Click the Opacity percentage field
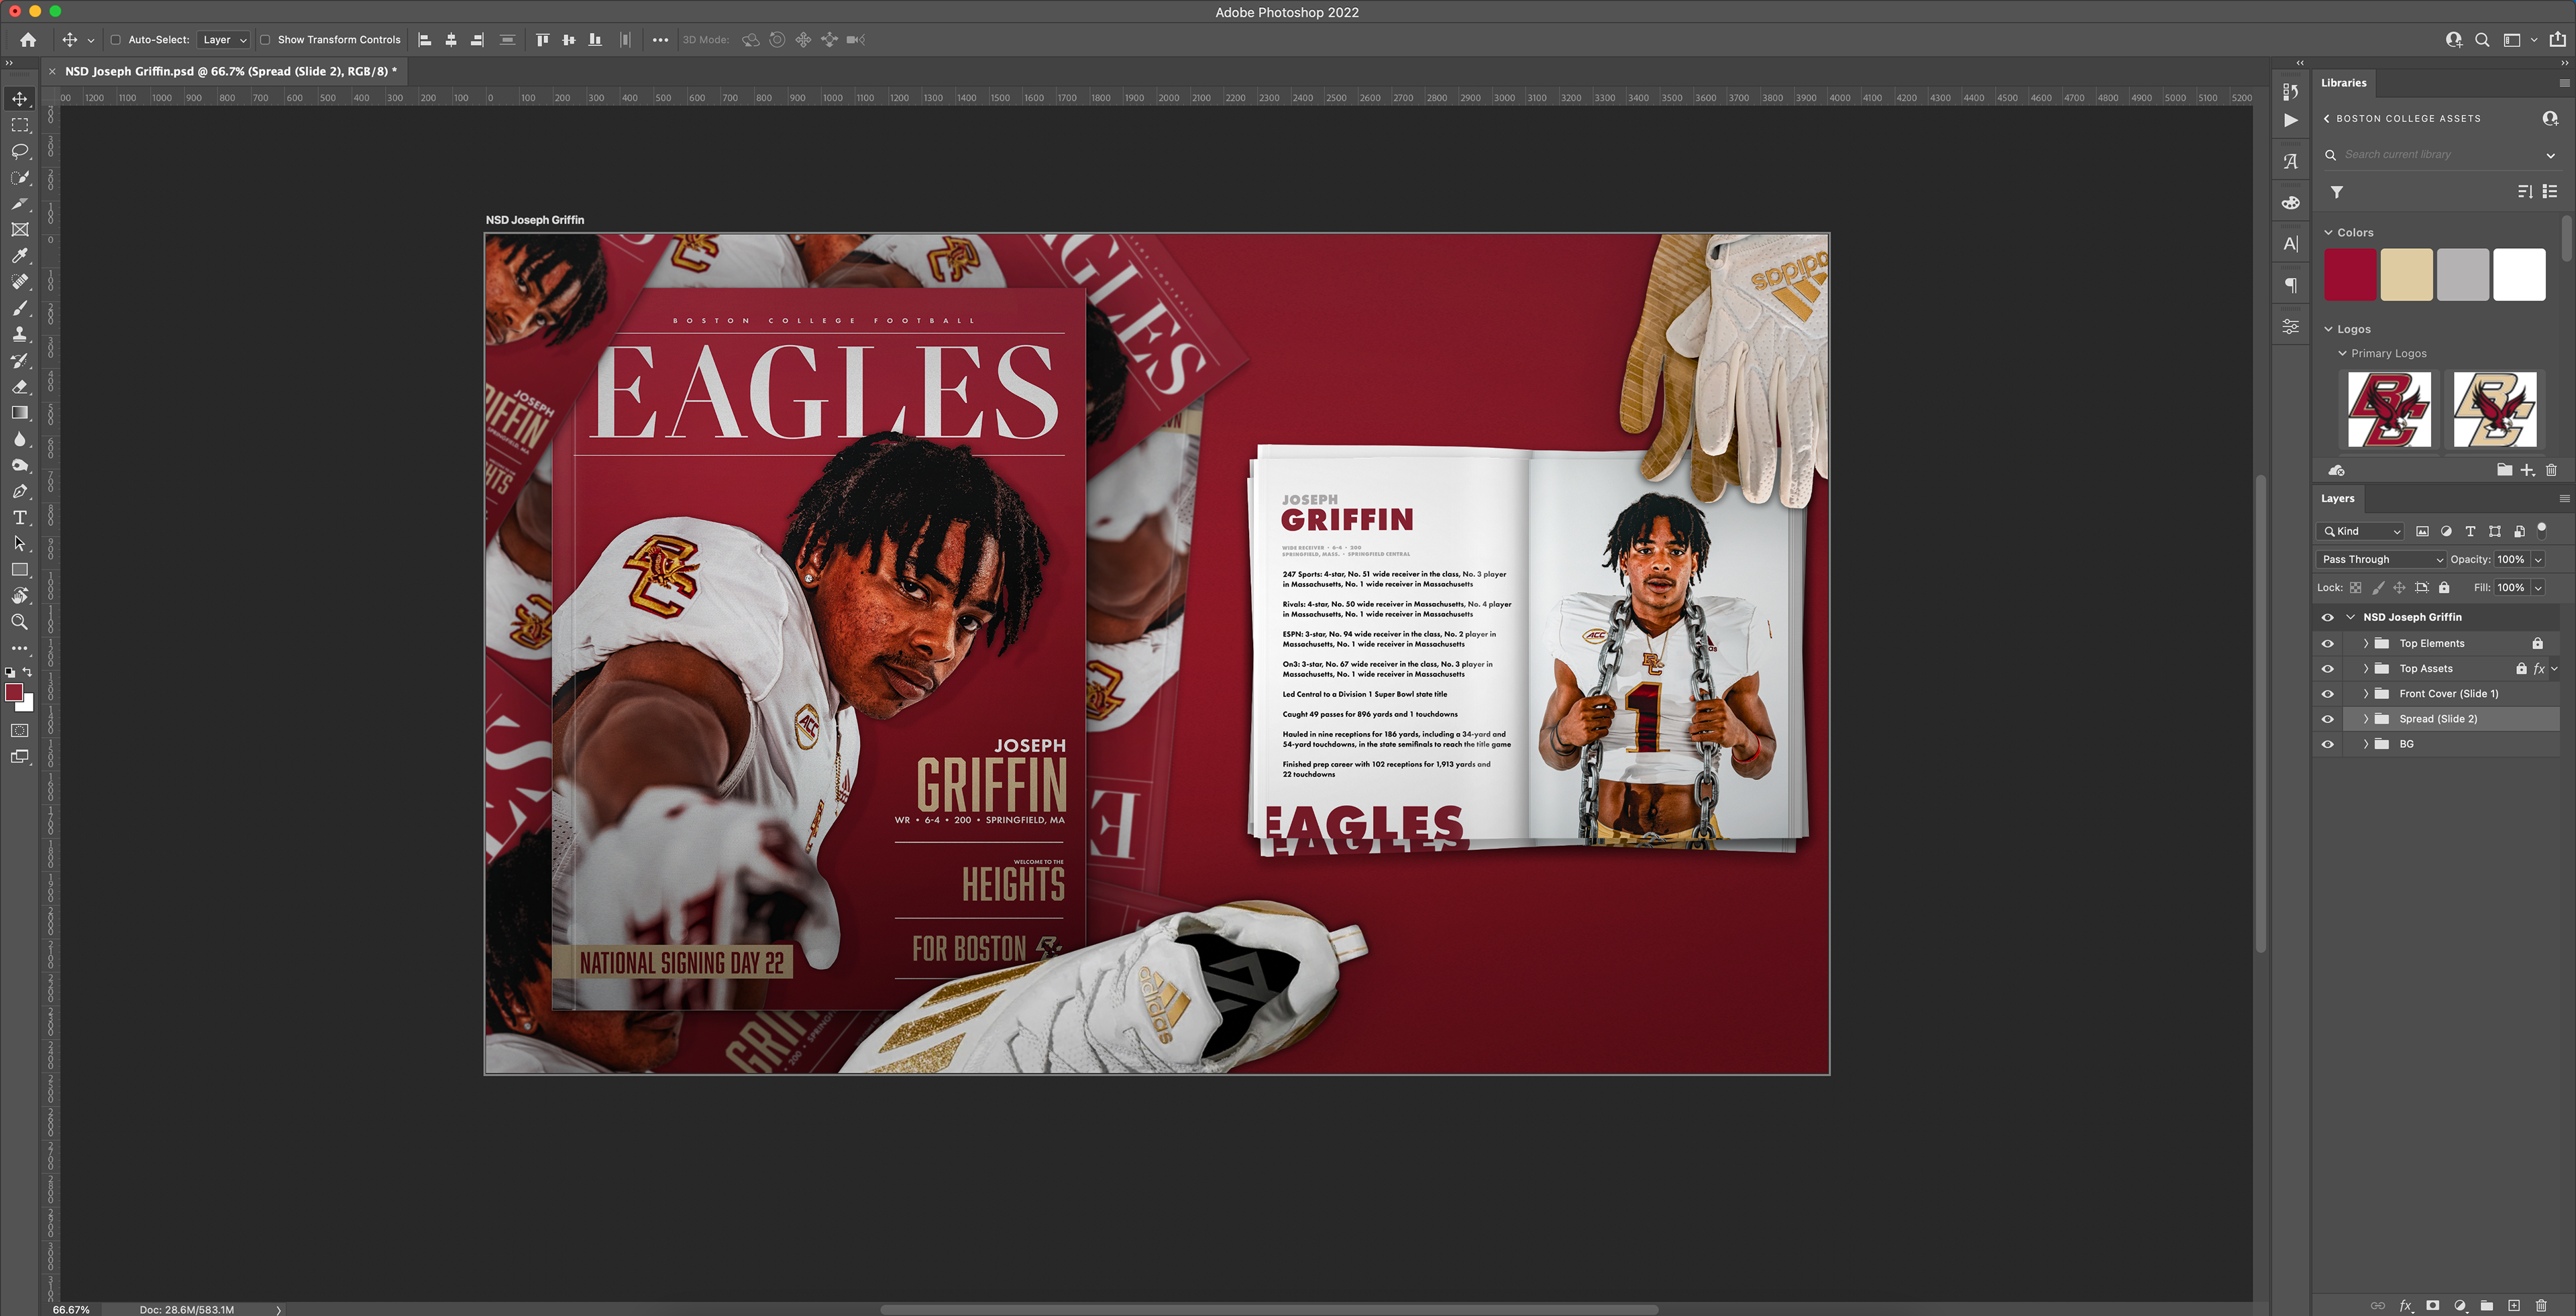The height and width of the screenshot is (1316, 2576). tap(2511, 560)
